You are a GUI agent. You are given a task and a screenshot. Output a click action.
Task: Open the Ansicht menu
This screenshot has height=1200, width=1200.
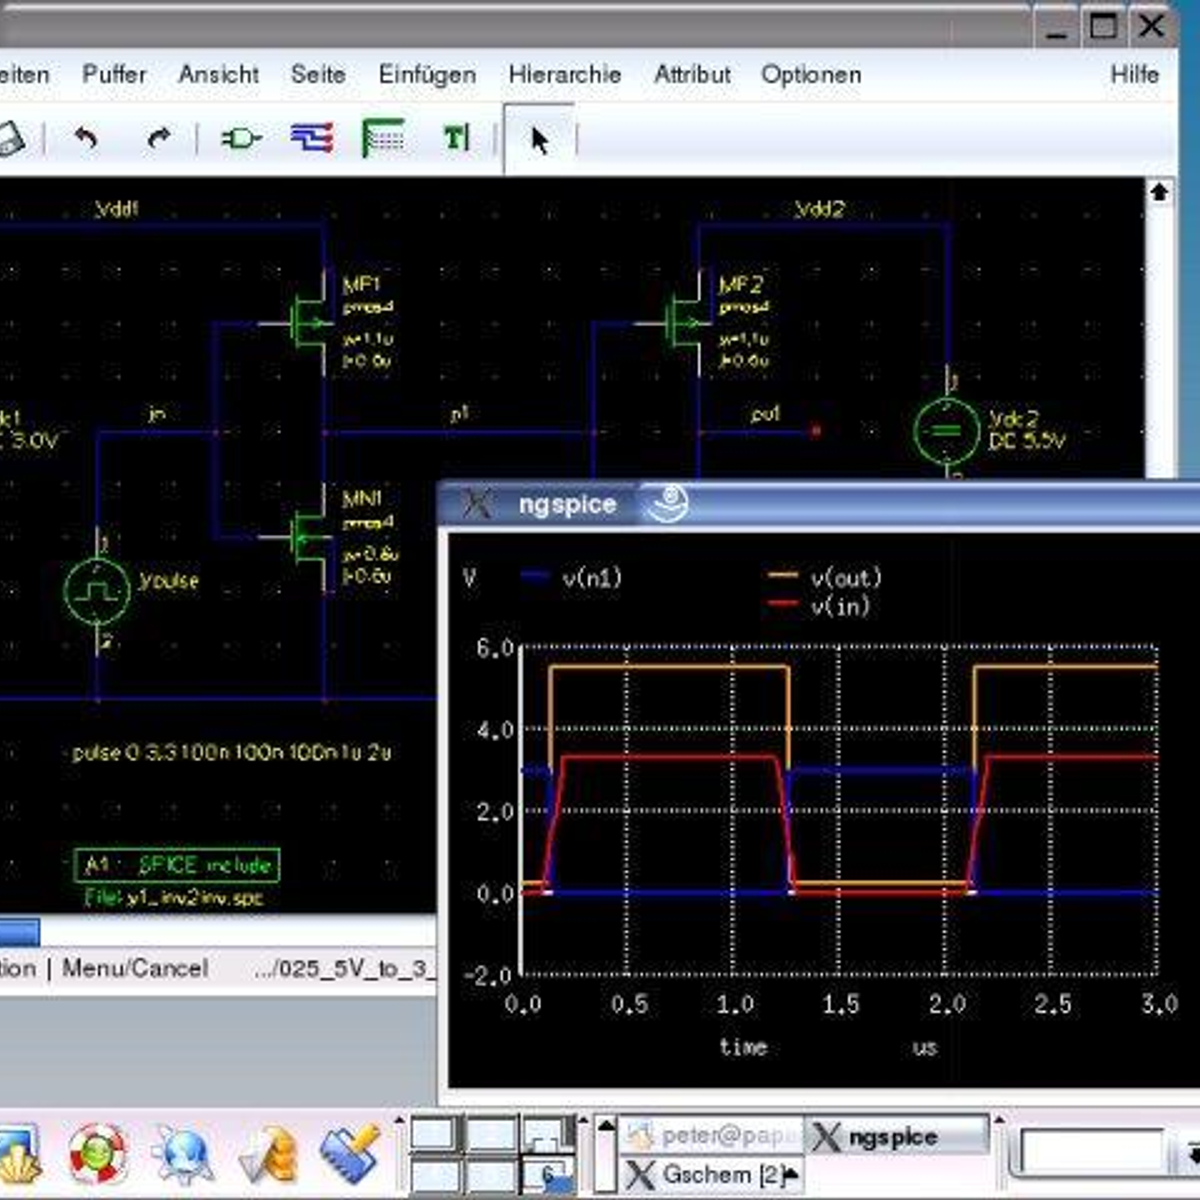pyautogui.click(x=218, y=75)
